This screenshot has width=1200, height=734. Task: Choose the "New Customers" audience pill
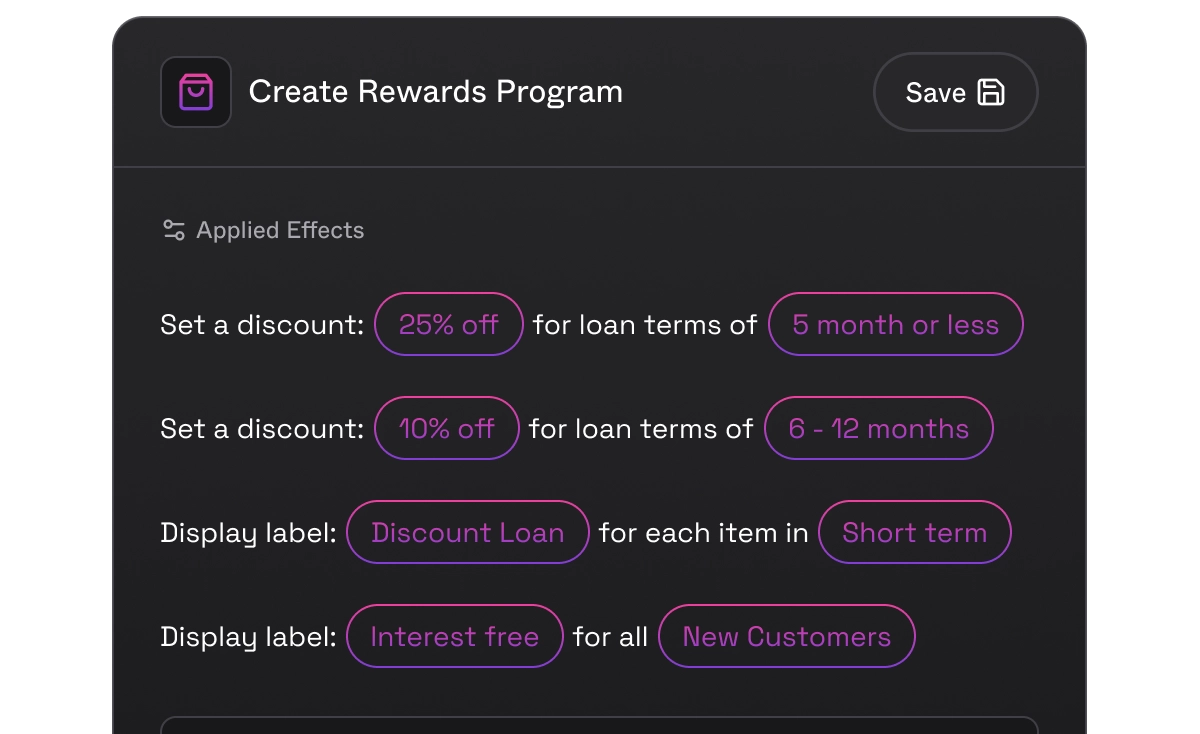[x=786, y=636]
